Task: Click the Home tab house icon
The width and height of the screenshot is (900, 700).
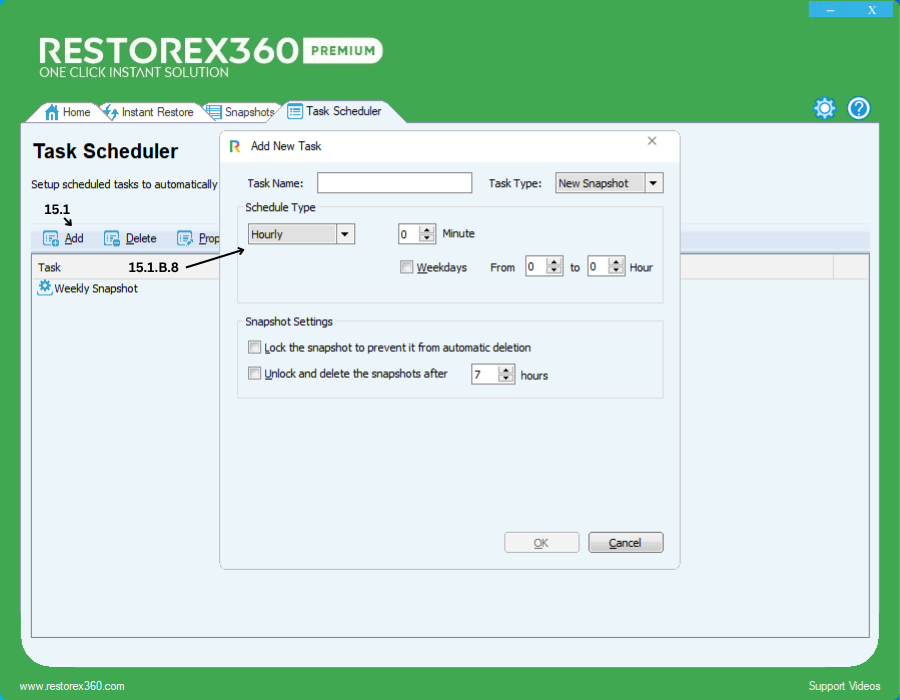Action: tap(52, 112)
